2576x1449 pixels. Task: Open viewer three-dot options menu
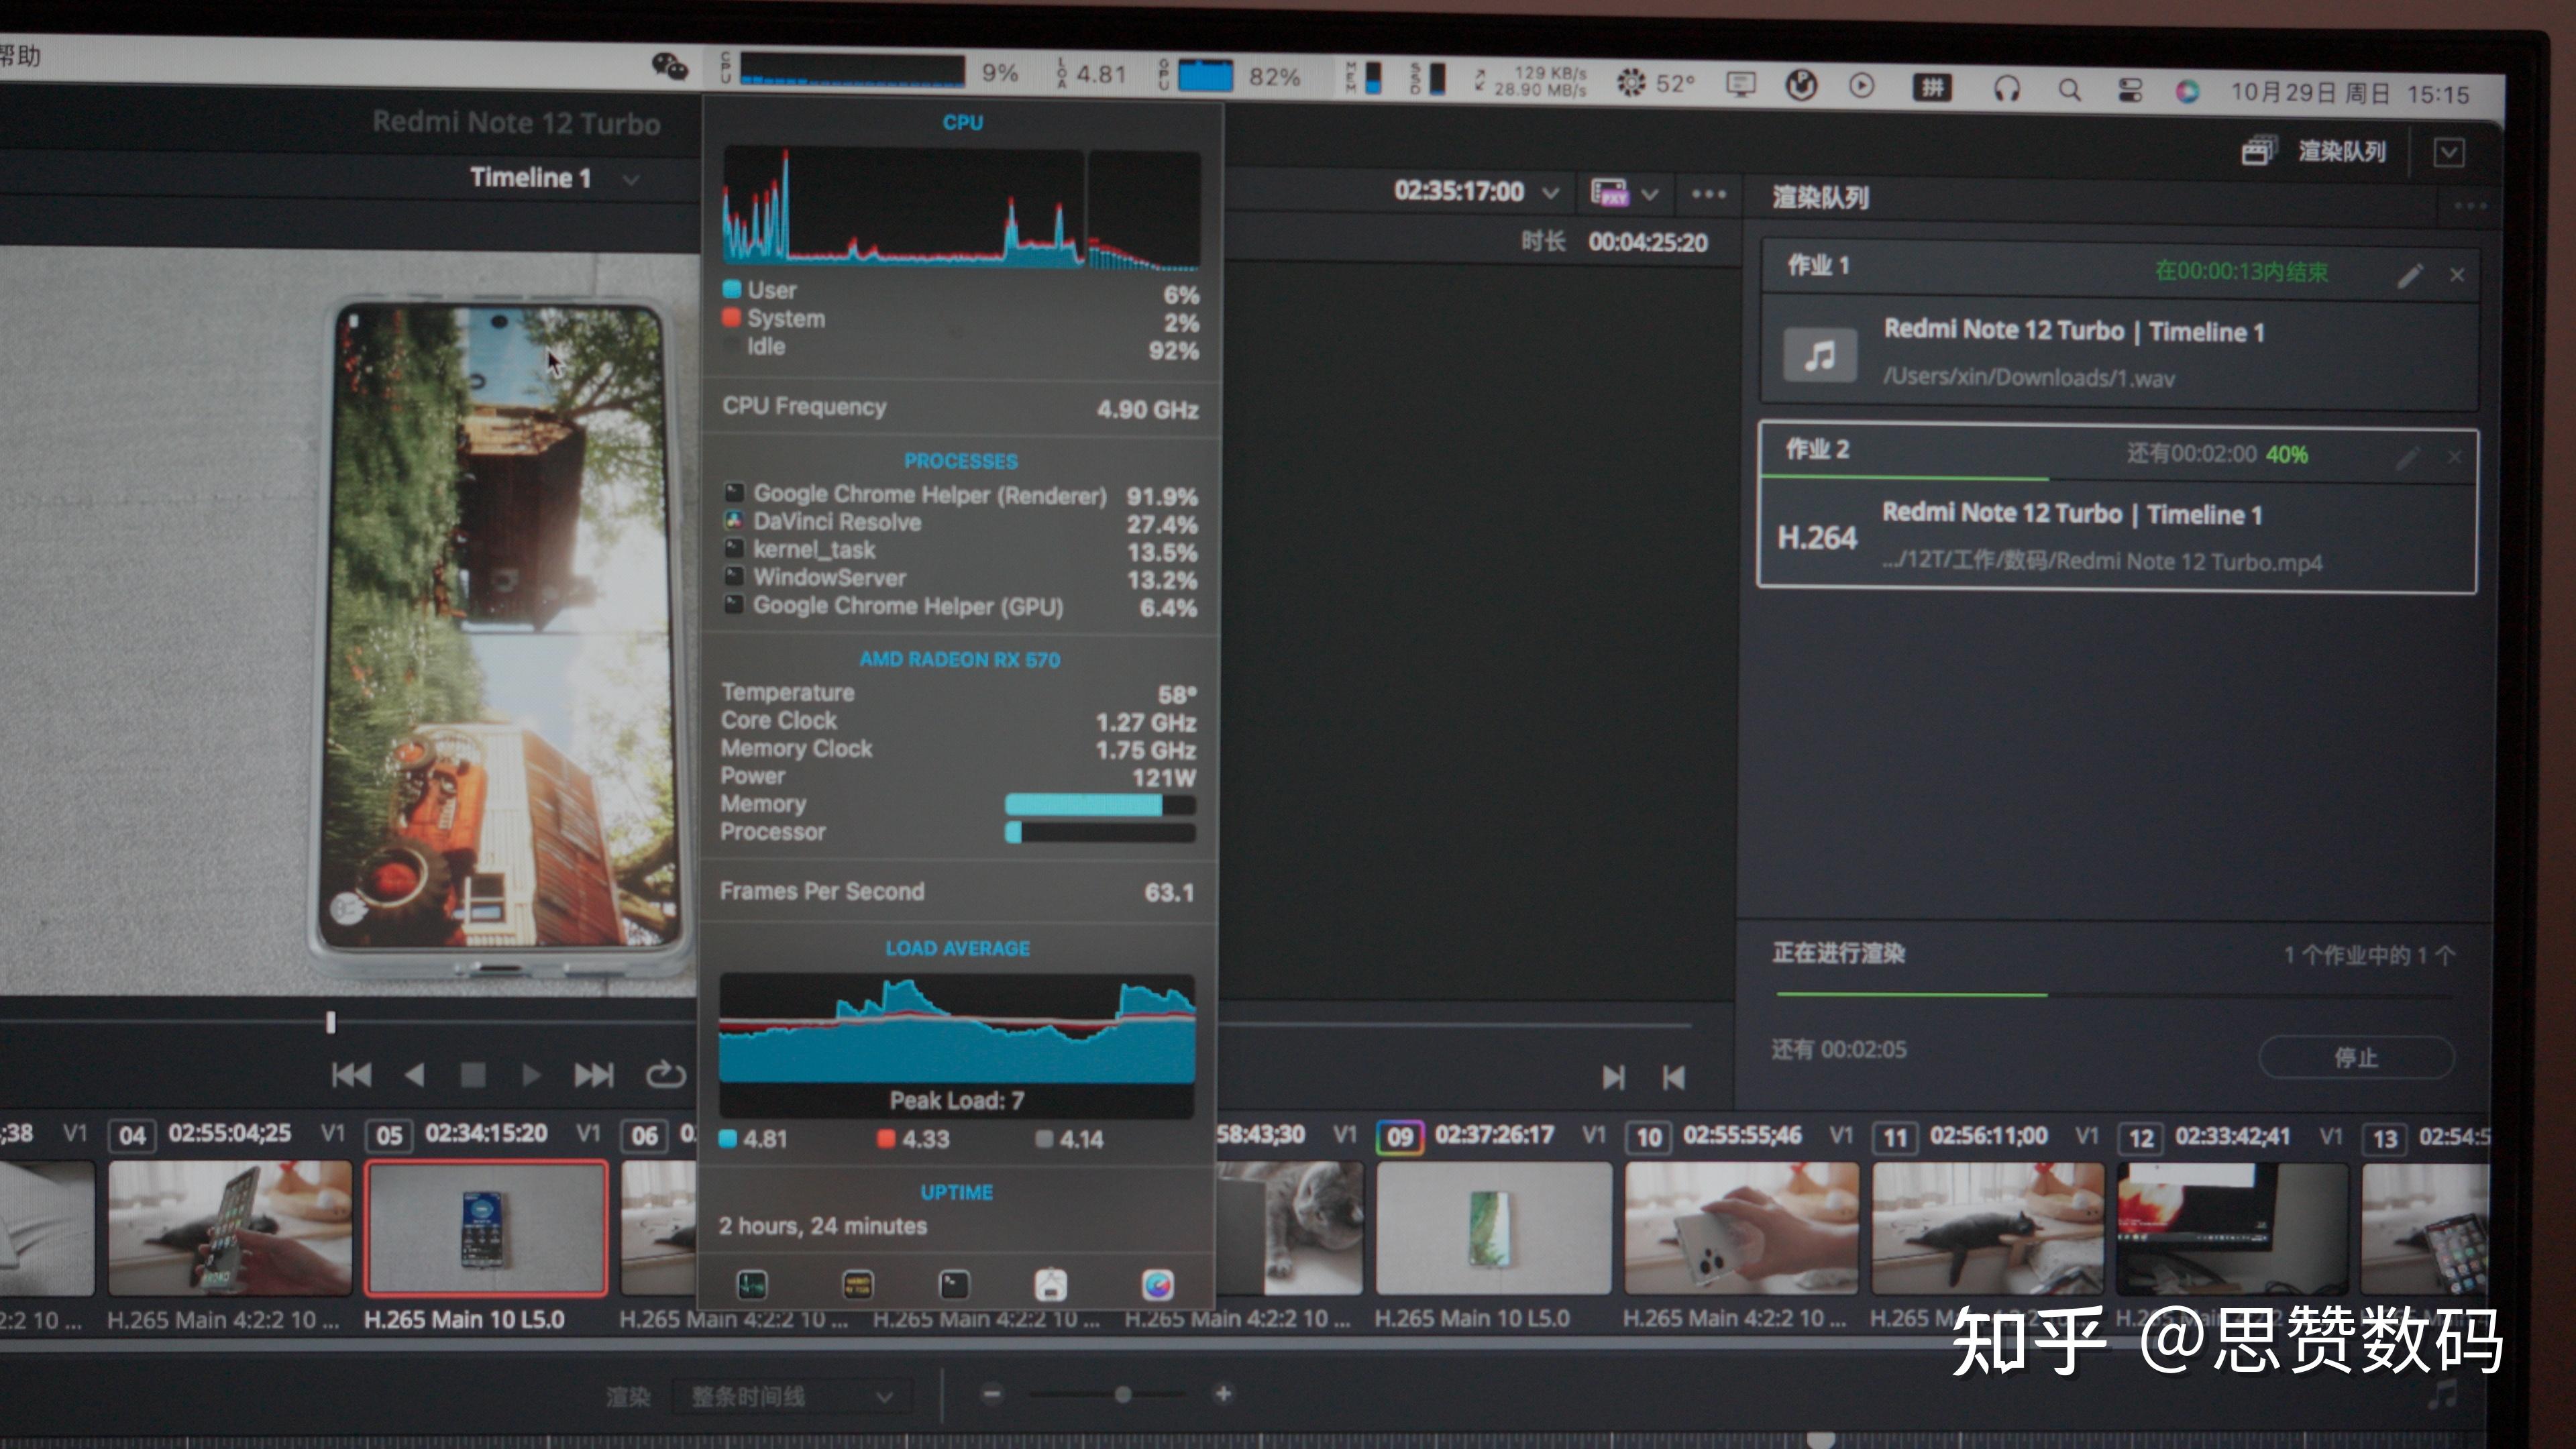(1708, 194)
